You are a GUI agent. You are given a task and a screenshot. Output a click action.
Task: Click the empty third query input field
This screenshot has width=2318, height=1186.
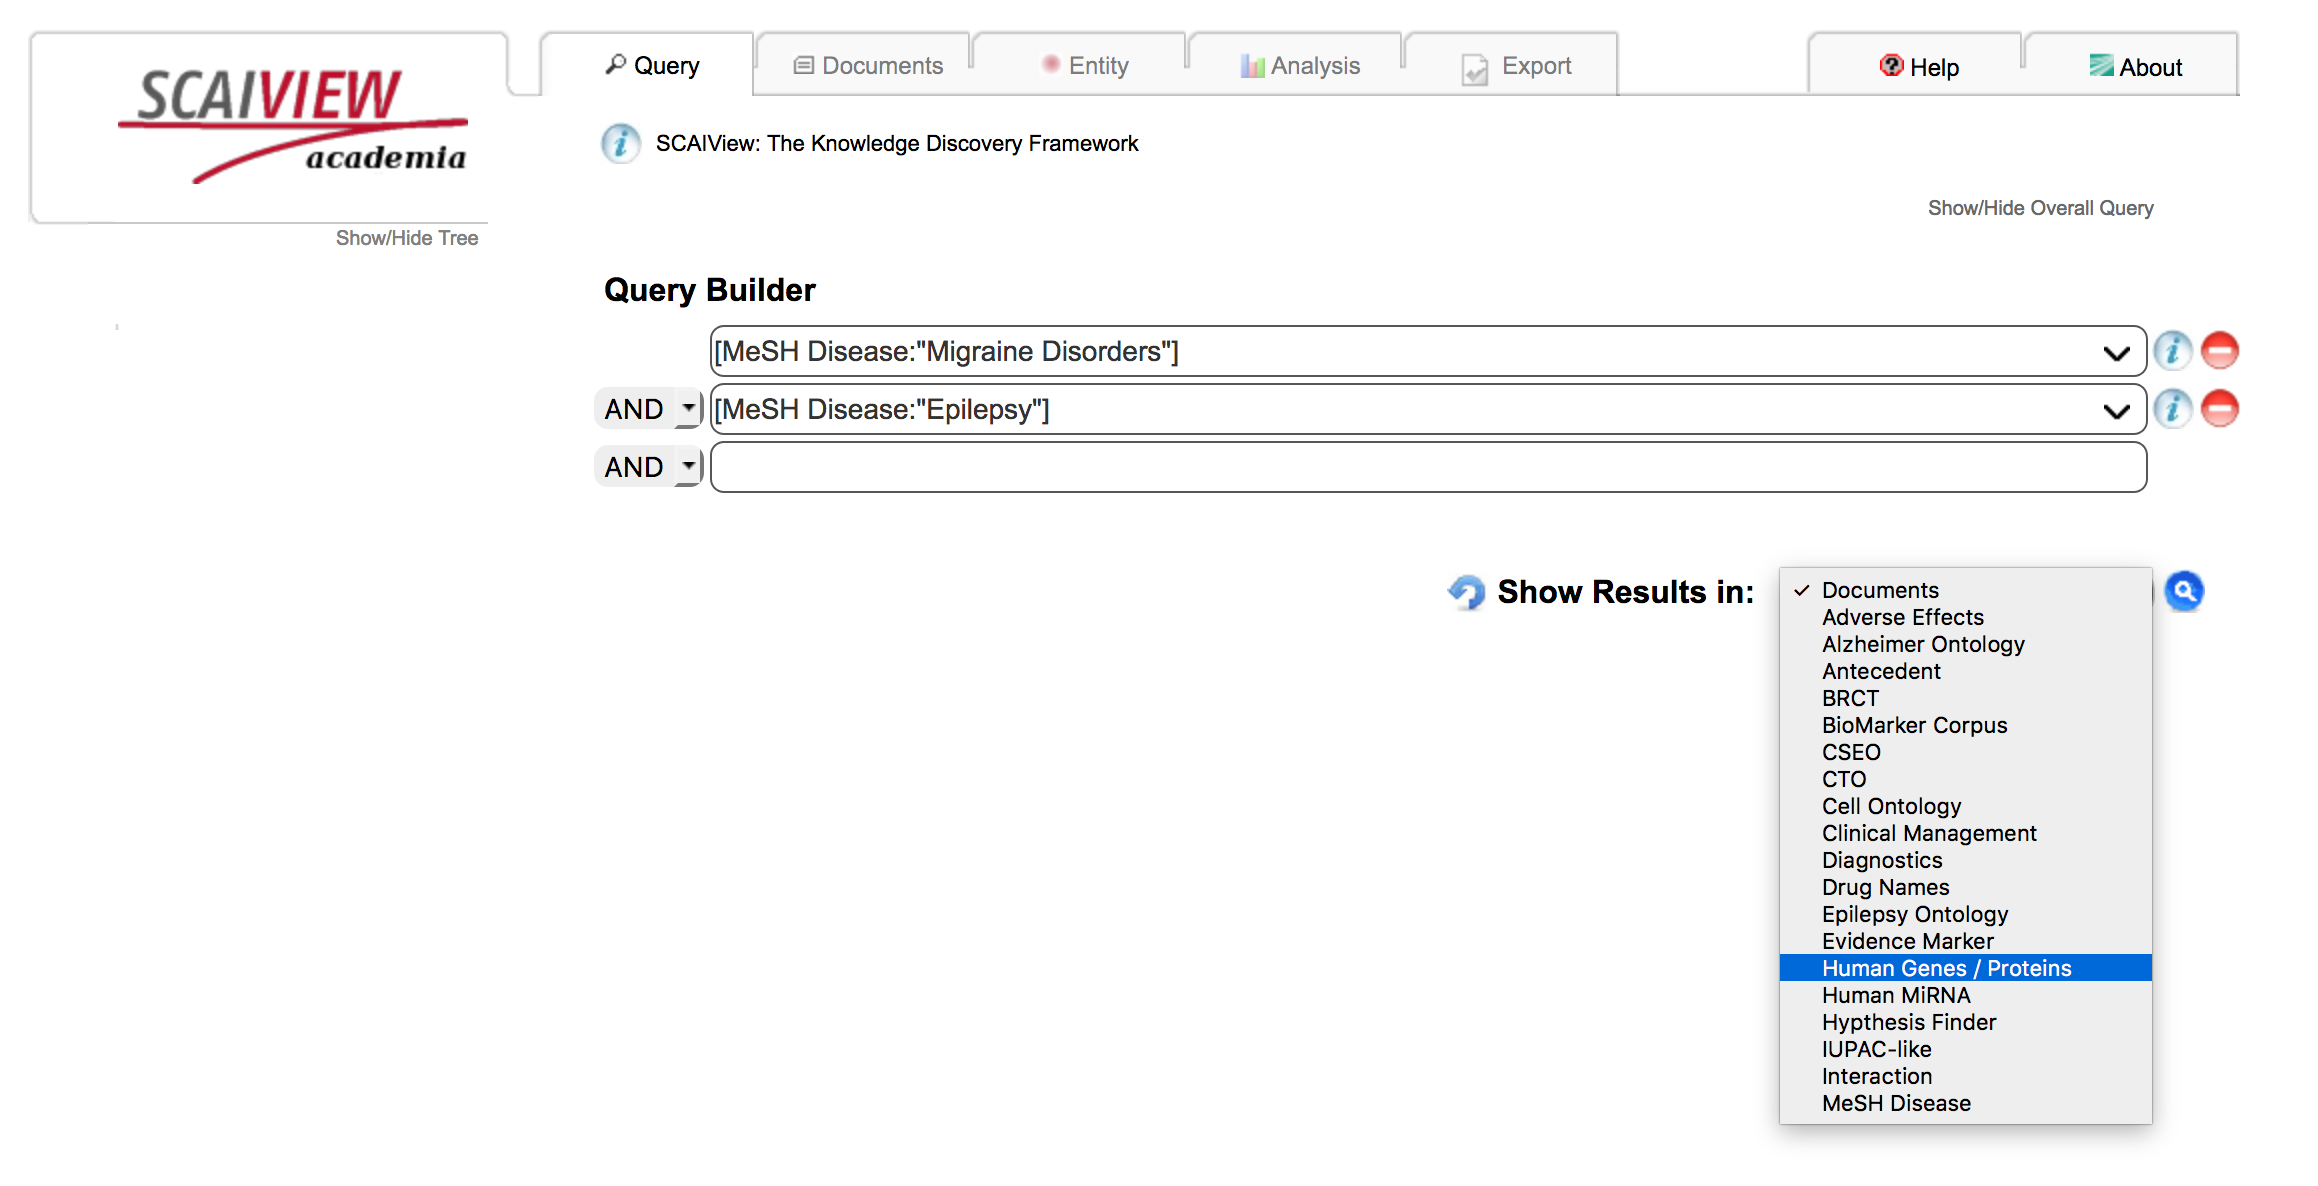pyautogui.click(x=1427, y=467)
